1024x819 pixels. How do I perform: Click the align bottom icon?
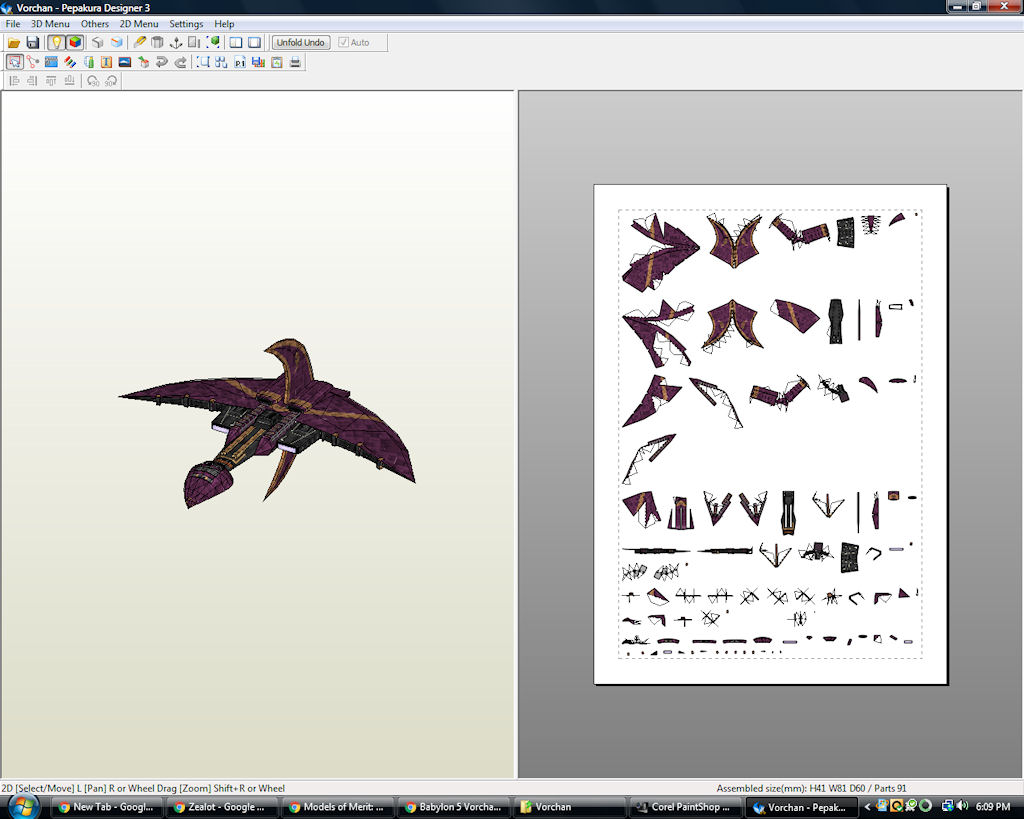click(x=69, y=81)
